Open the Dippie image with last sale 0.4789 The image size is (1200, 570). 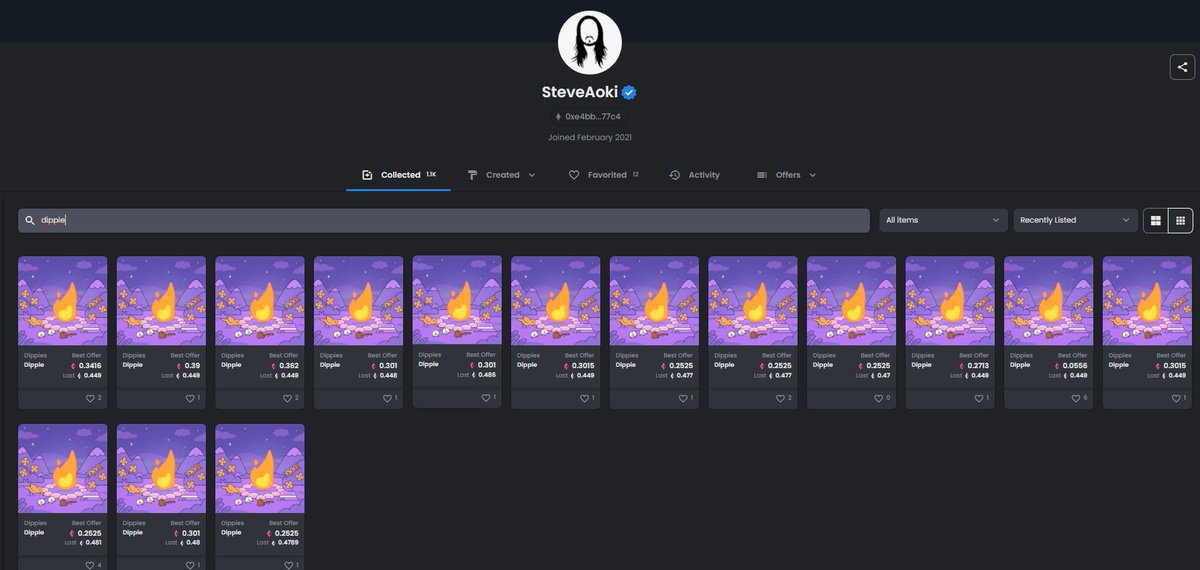point(260,469)
